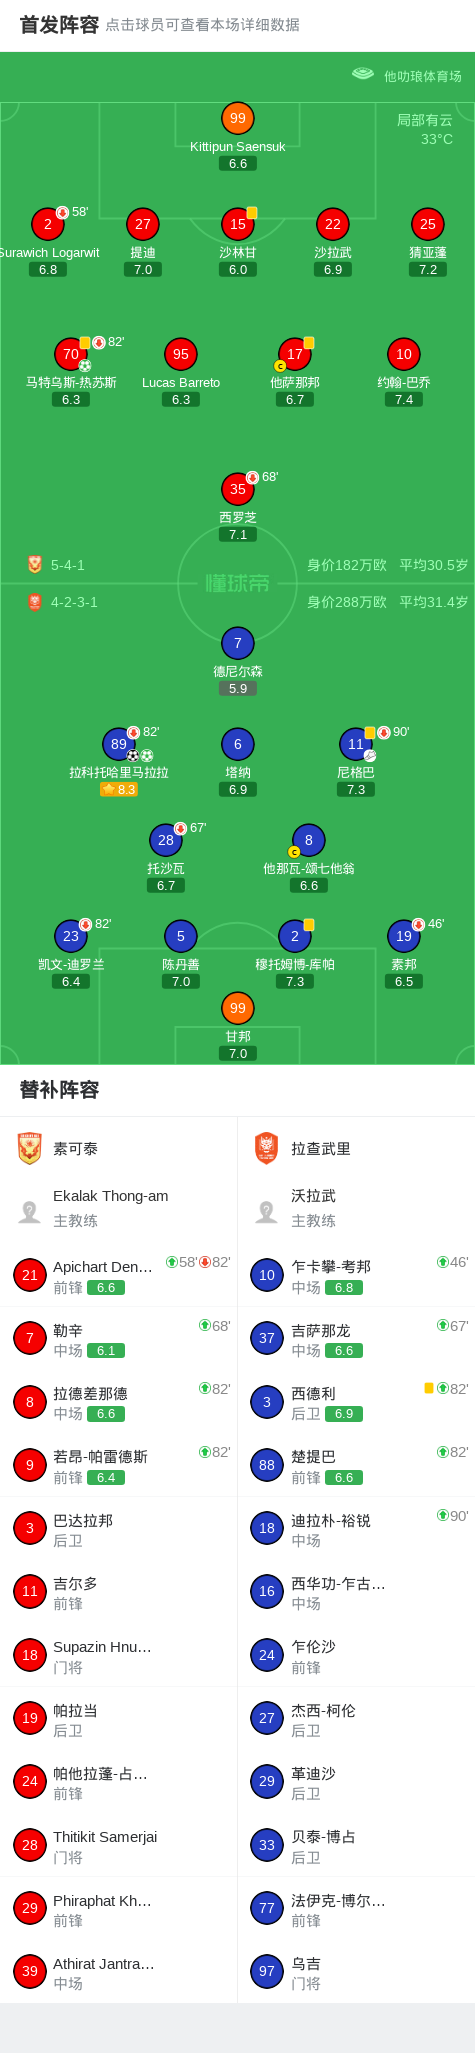Select bench player 97 乌吉

click(x=356, y=1972)
